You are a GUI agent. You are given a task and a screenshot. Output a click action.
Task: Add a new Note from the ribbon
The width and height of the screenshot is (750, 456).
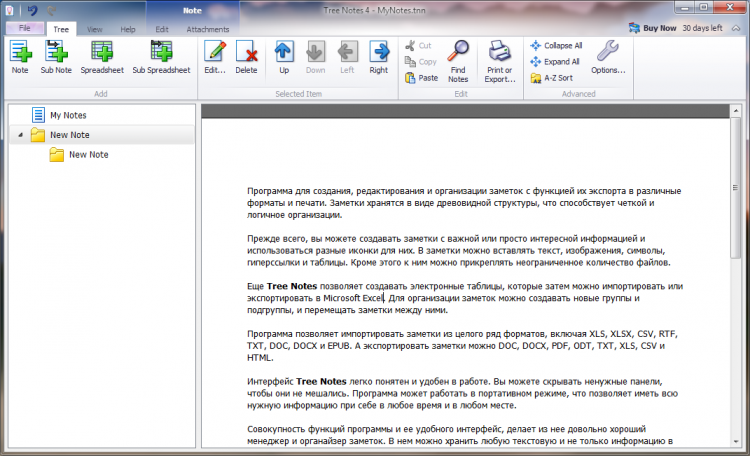[20, 57]
